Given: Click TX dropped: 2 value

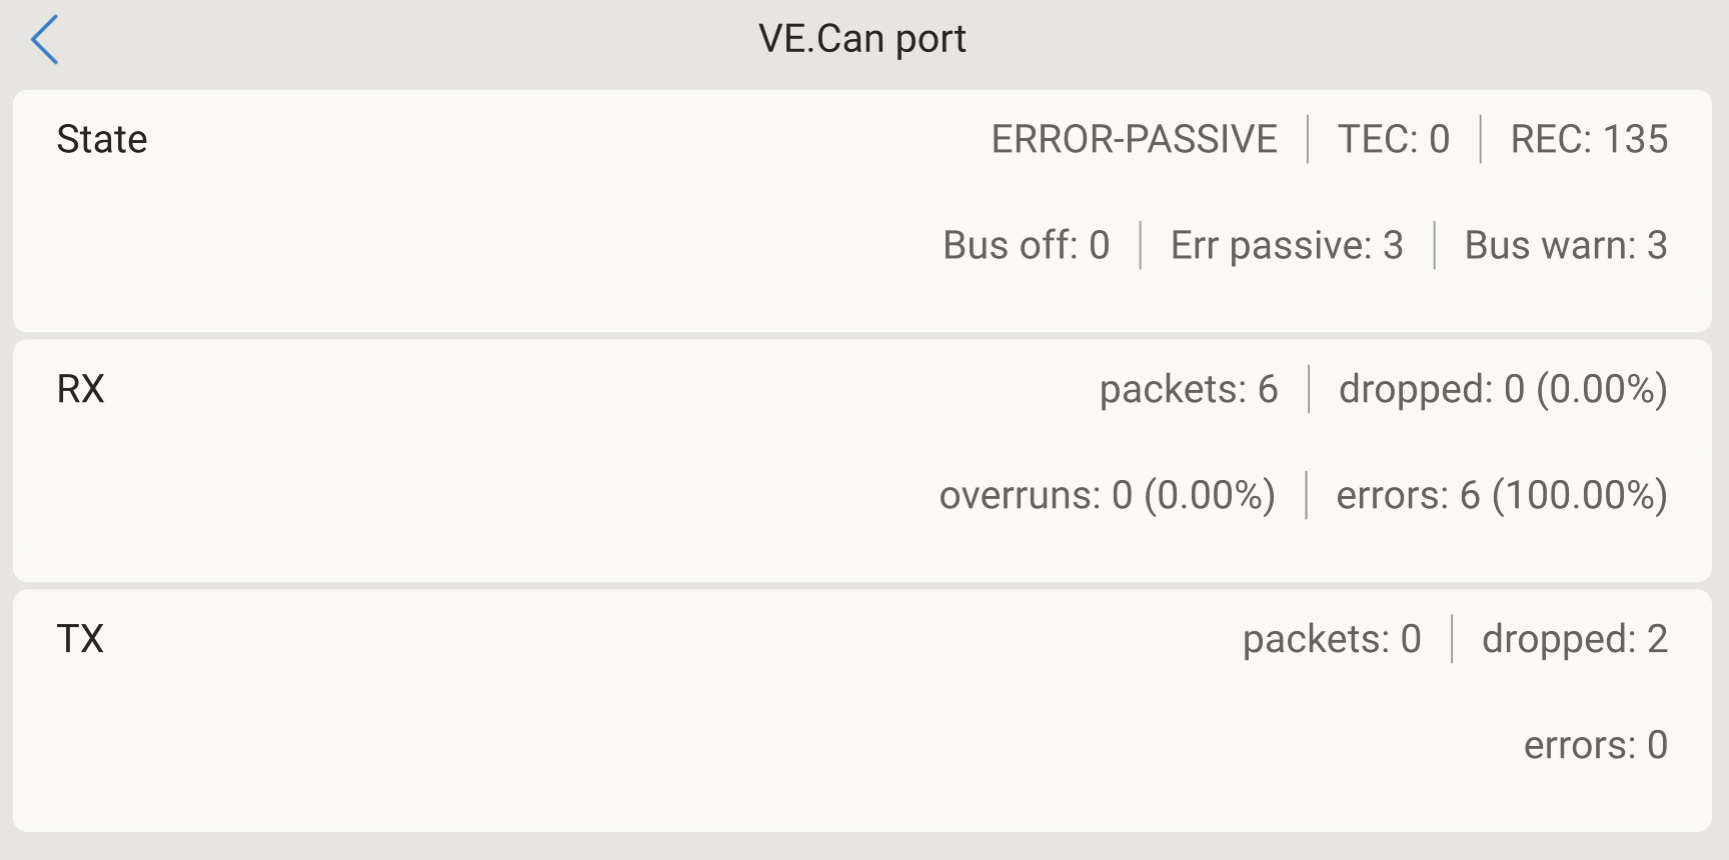Looking at the screenshot, I should pyautogui.click(x=1575, y=639).
